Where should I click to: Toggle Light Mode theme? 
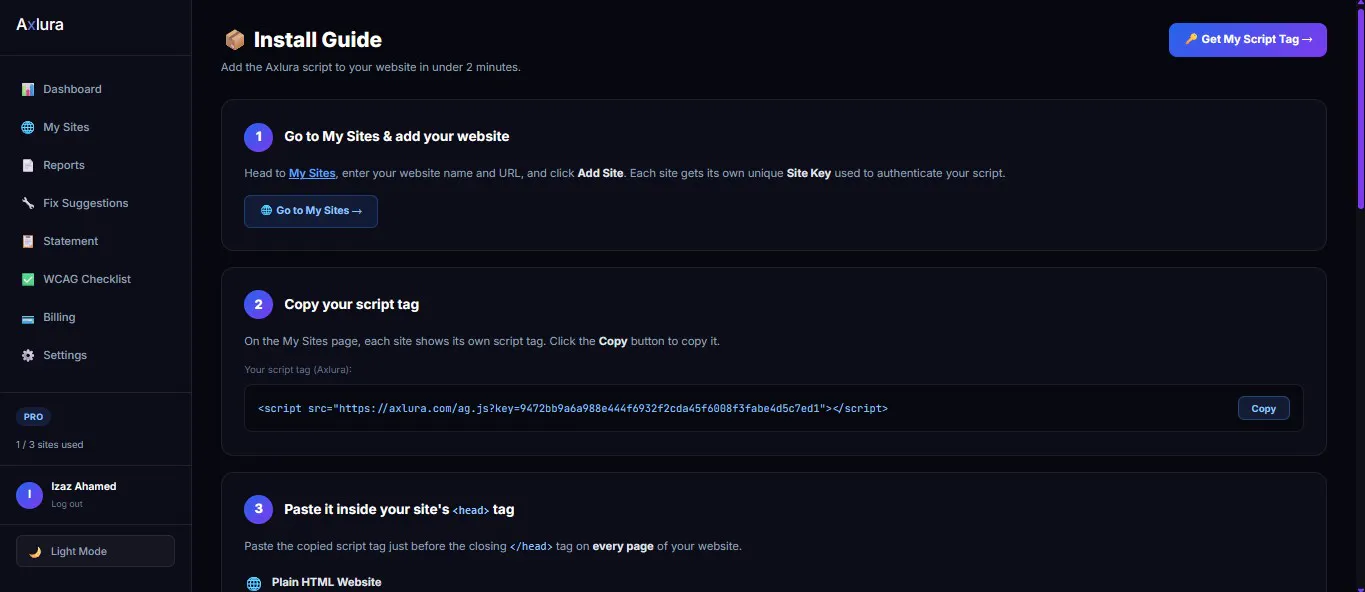(x=95, y=551)
